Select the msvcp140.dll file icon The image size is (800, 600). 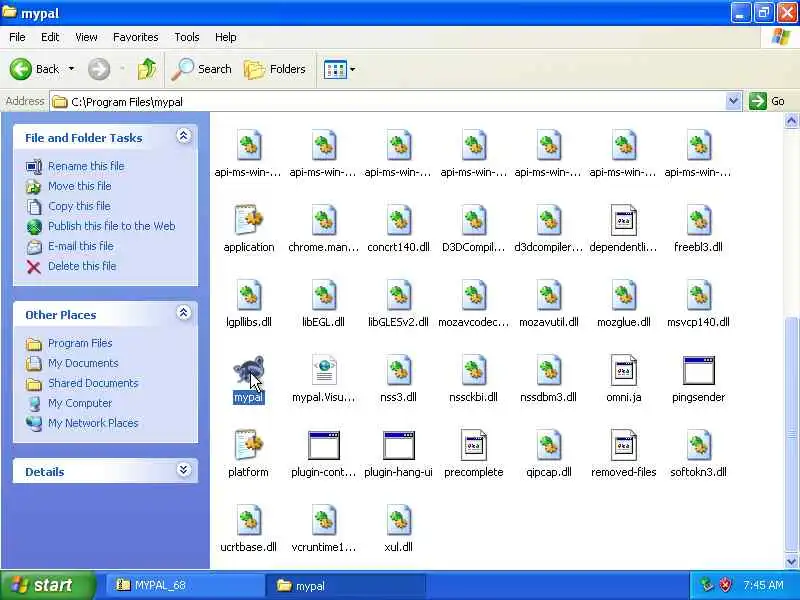click(698, 295)
